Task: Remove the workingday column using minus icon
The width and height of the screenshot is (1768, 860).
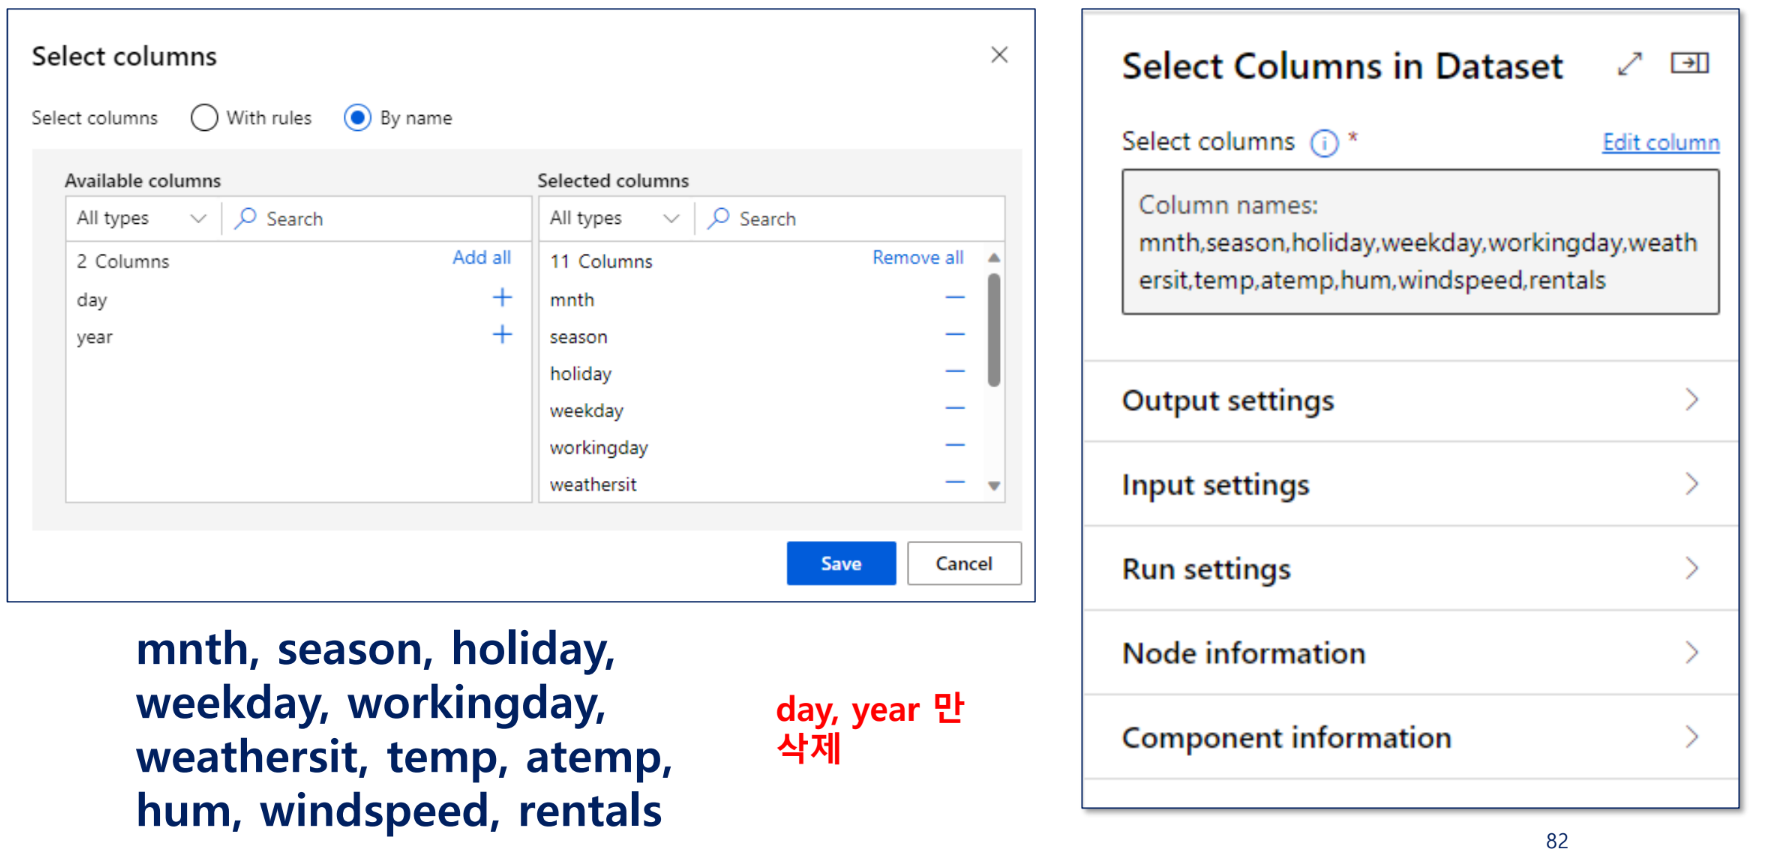Action: [x=955, y=445]
